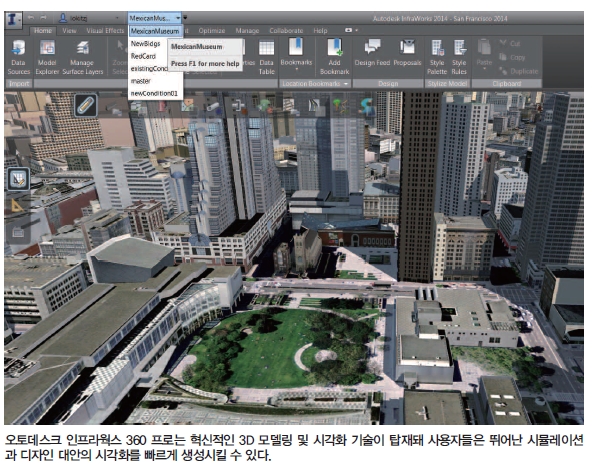Image resolution: width=595 pixels, height=472 pixels.
Task: Click the yellow triangle measure tool
Action: pyautogui.click(x=17, y=205)
